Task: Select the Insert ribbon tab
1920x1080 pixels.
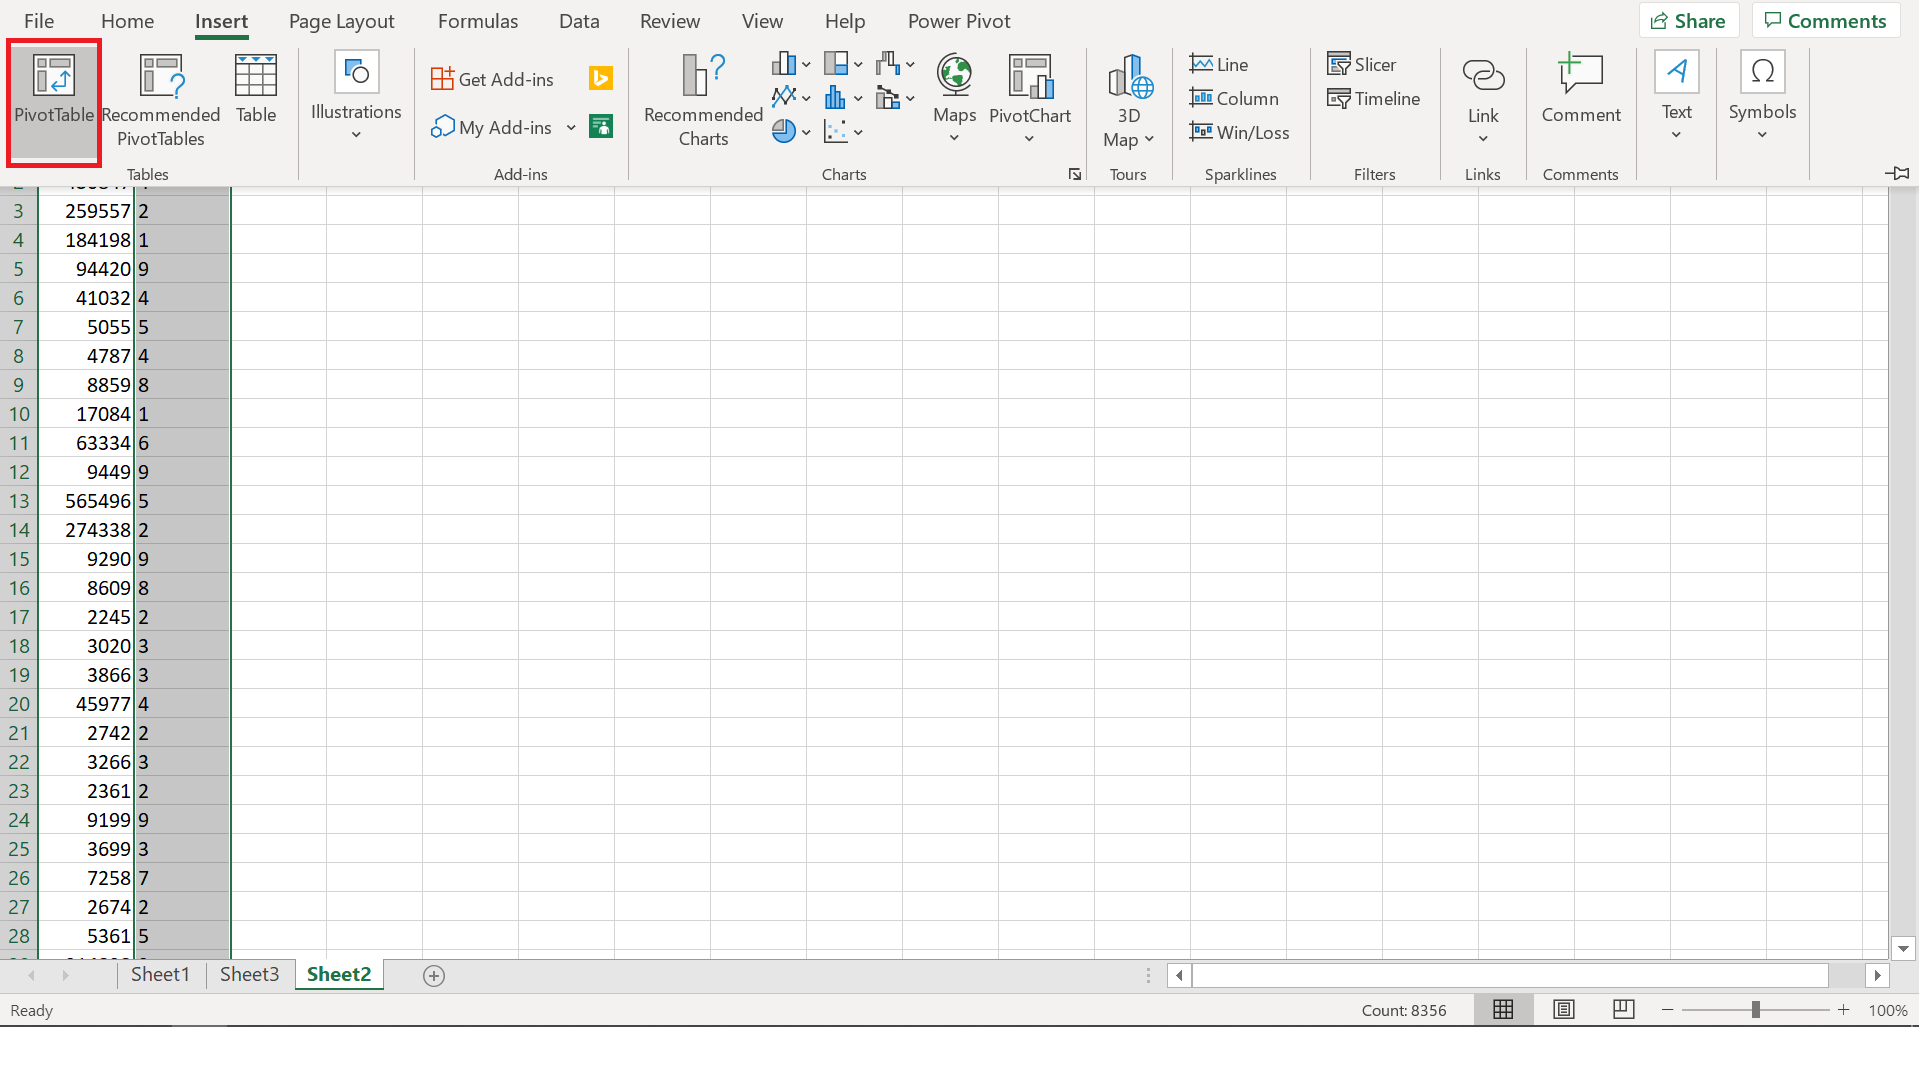Action: coord(219,21)
